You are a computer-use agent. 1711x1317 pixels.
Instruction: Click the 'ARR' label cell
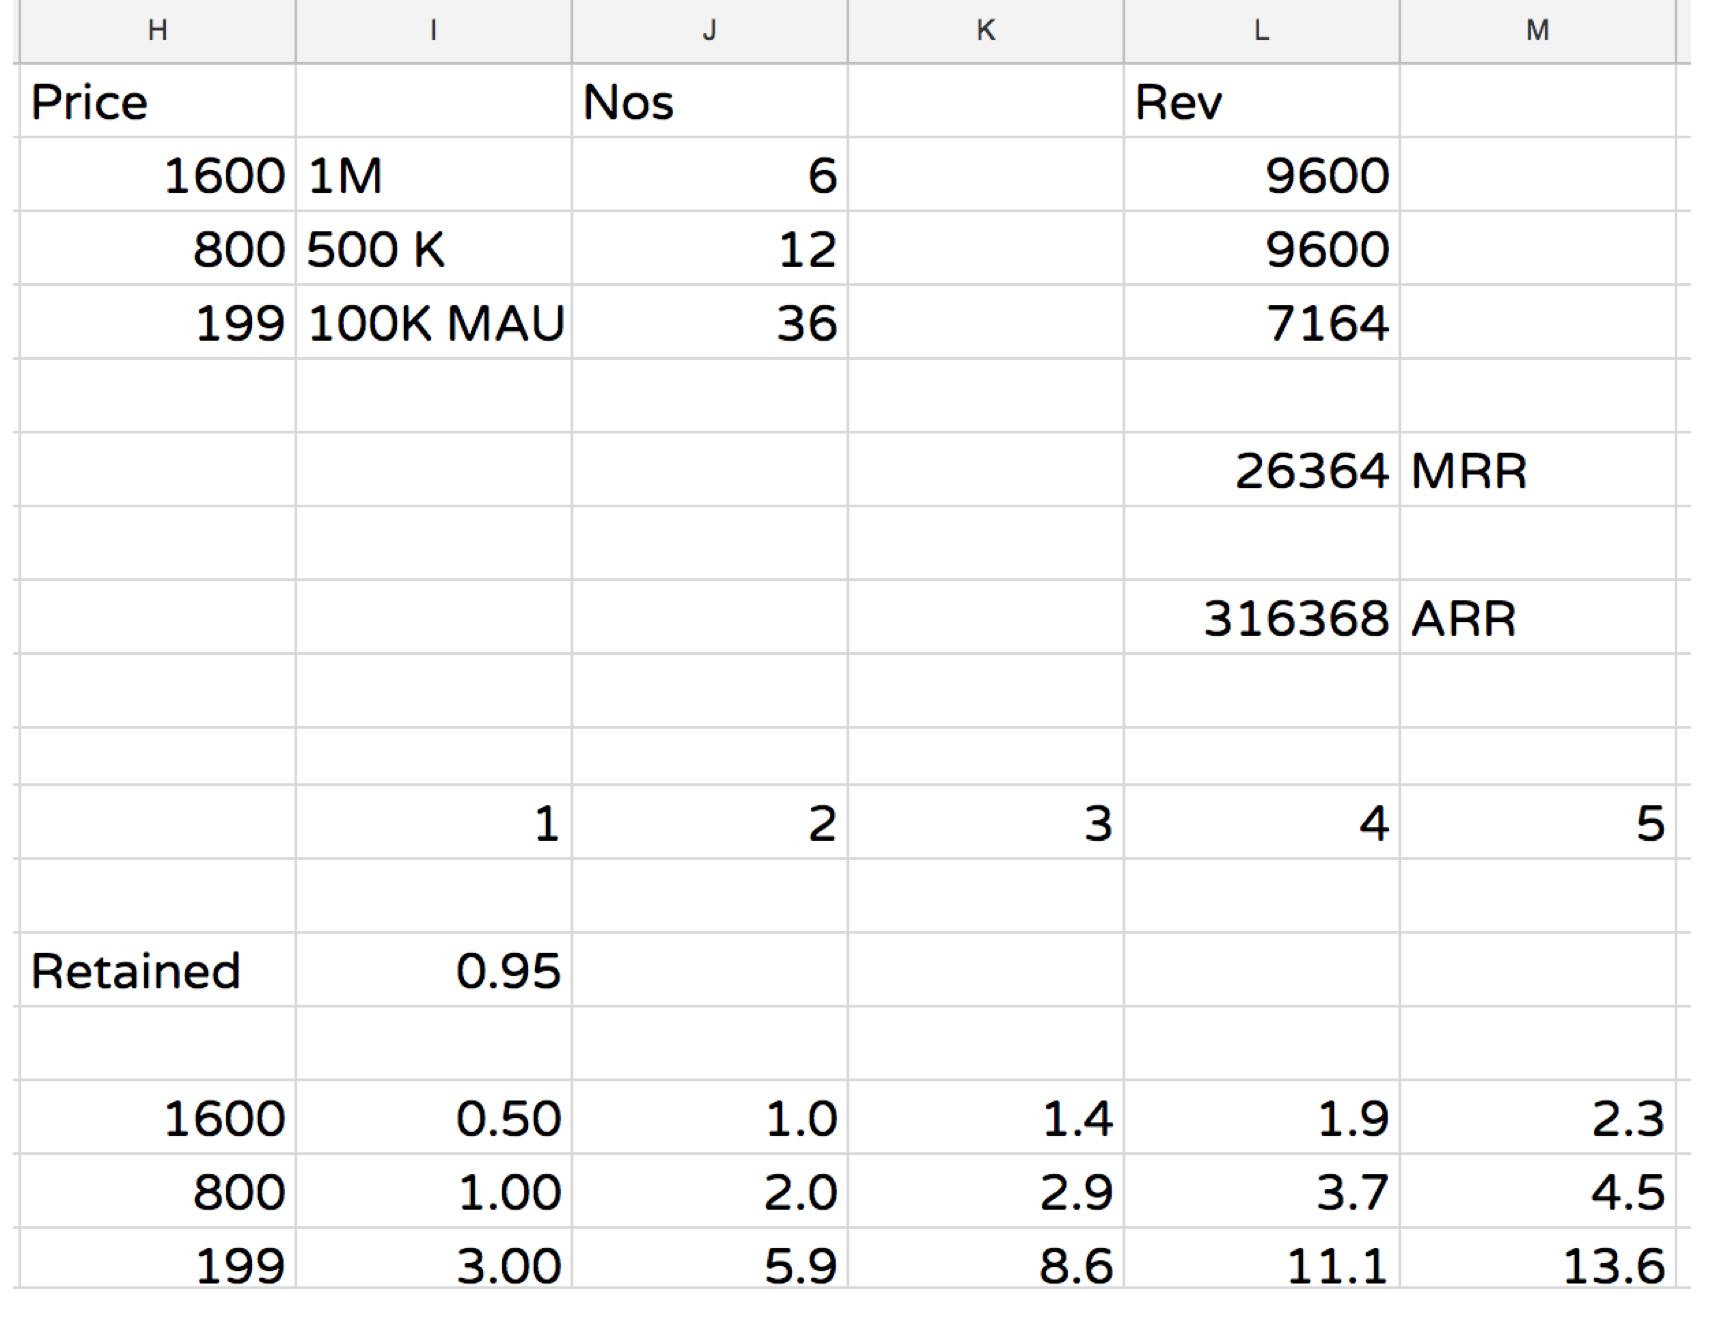coord(1538,618)
